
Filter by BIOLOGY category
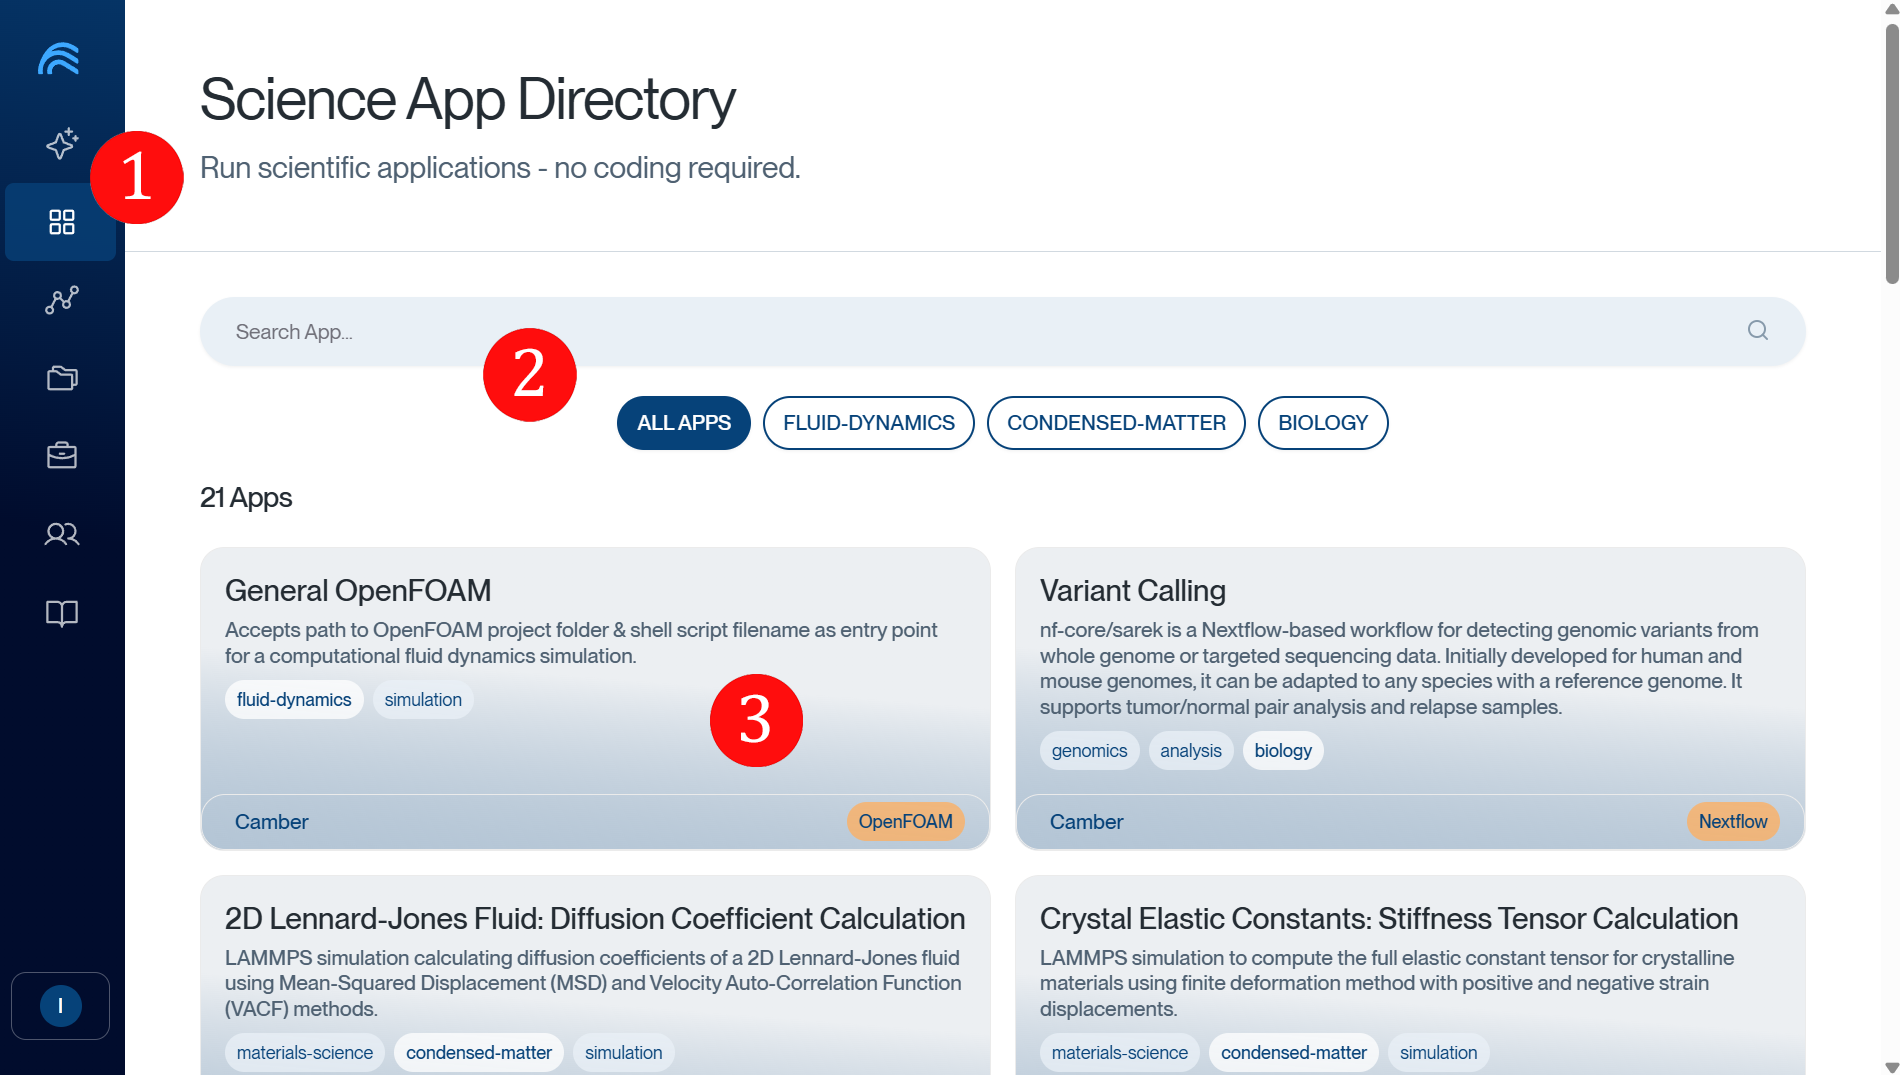click(x=1322, y=423)
